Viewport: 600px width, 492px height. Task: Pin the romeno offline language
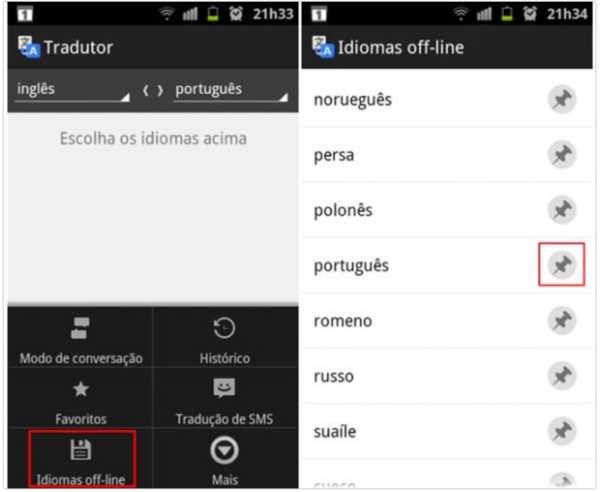pyautogui.click(x=562, y=320)
